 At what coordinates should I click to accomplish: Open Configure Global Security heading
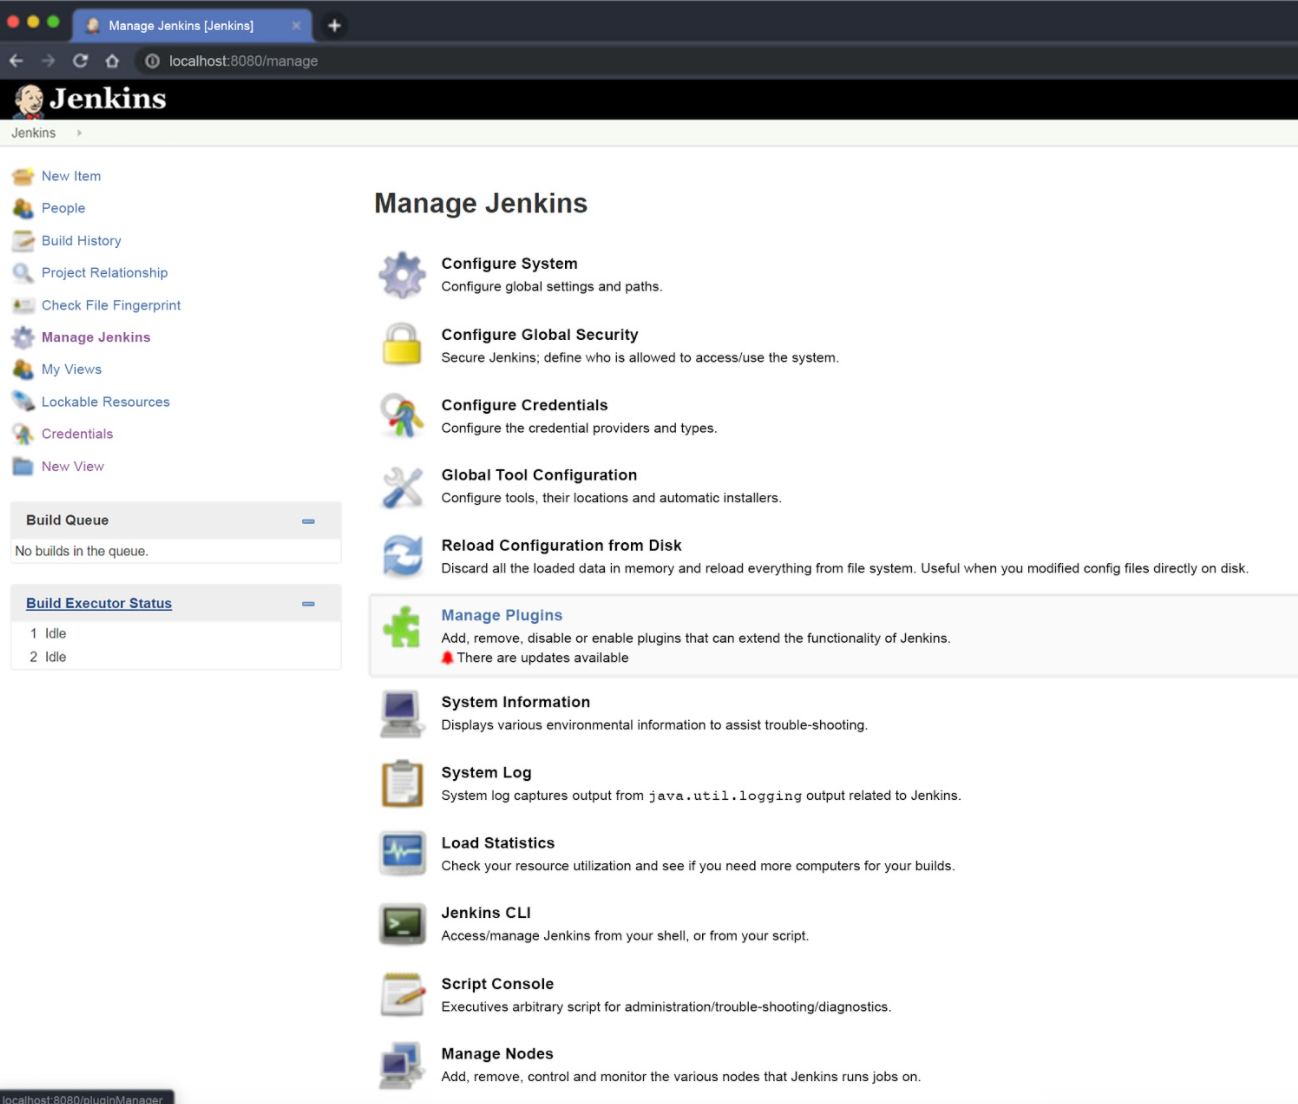540,335
